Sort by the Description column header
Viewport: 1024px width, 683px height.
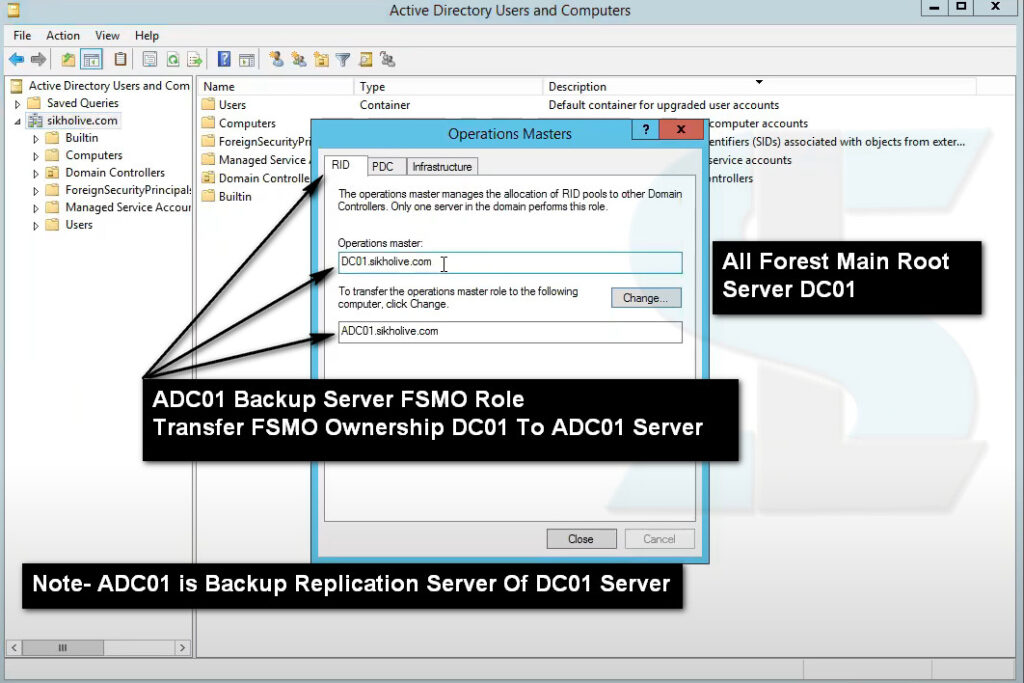(760, 86)
